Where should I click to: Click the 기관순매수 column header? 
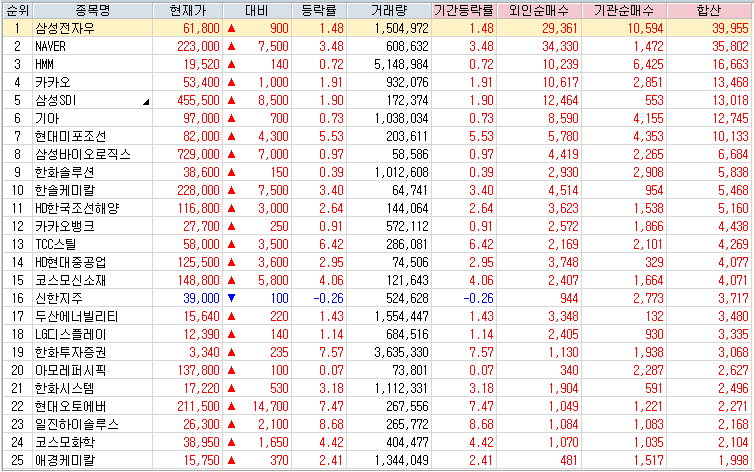[x=624, y=10]
